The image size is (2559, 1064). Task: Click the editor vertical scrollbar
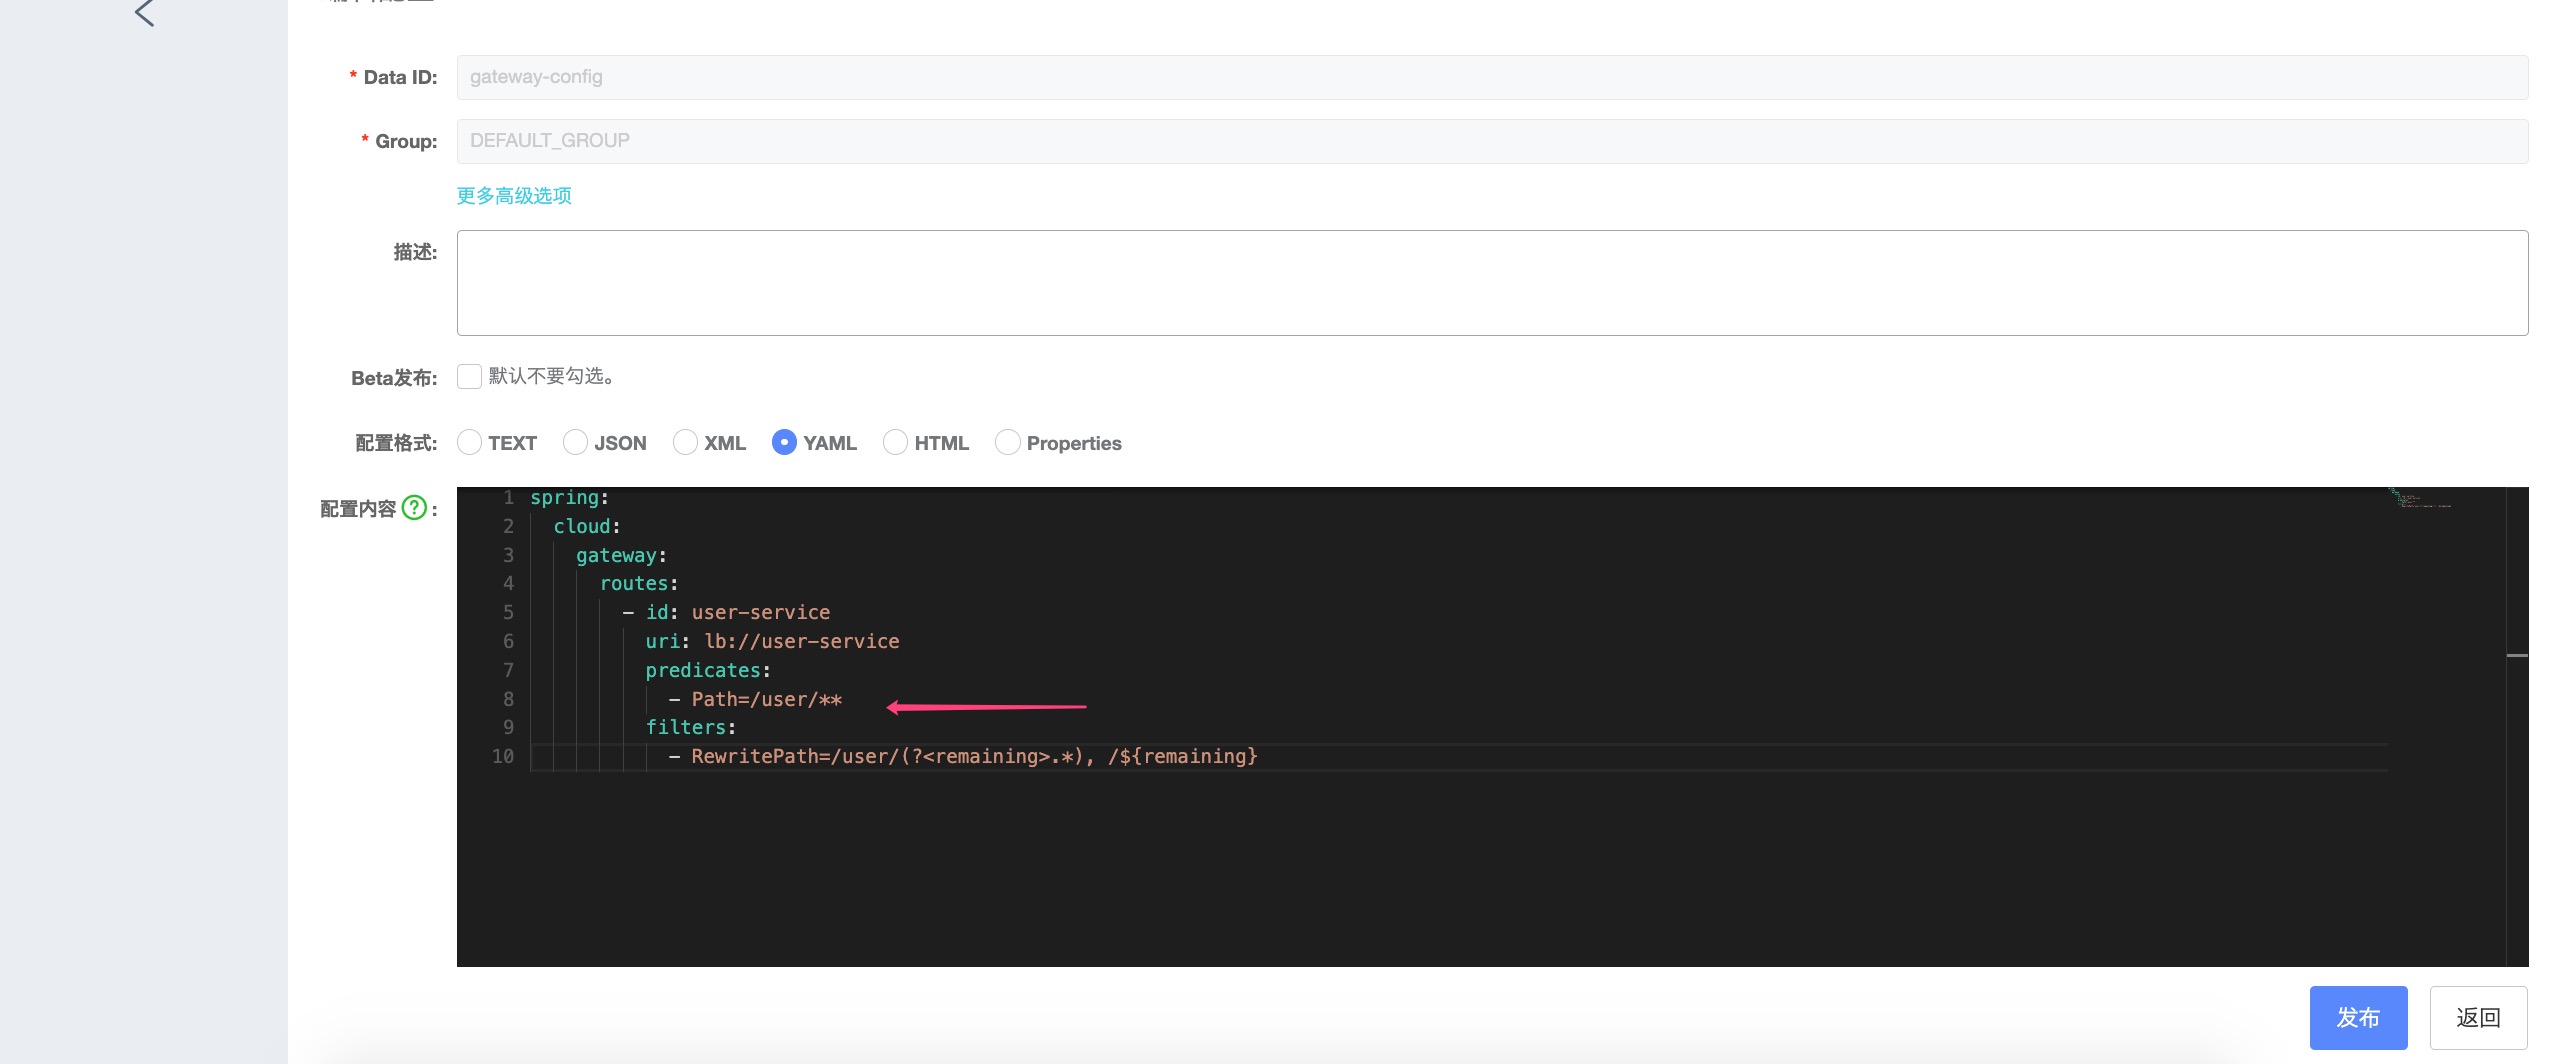tap(2517, 726)
